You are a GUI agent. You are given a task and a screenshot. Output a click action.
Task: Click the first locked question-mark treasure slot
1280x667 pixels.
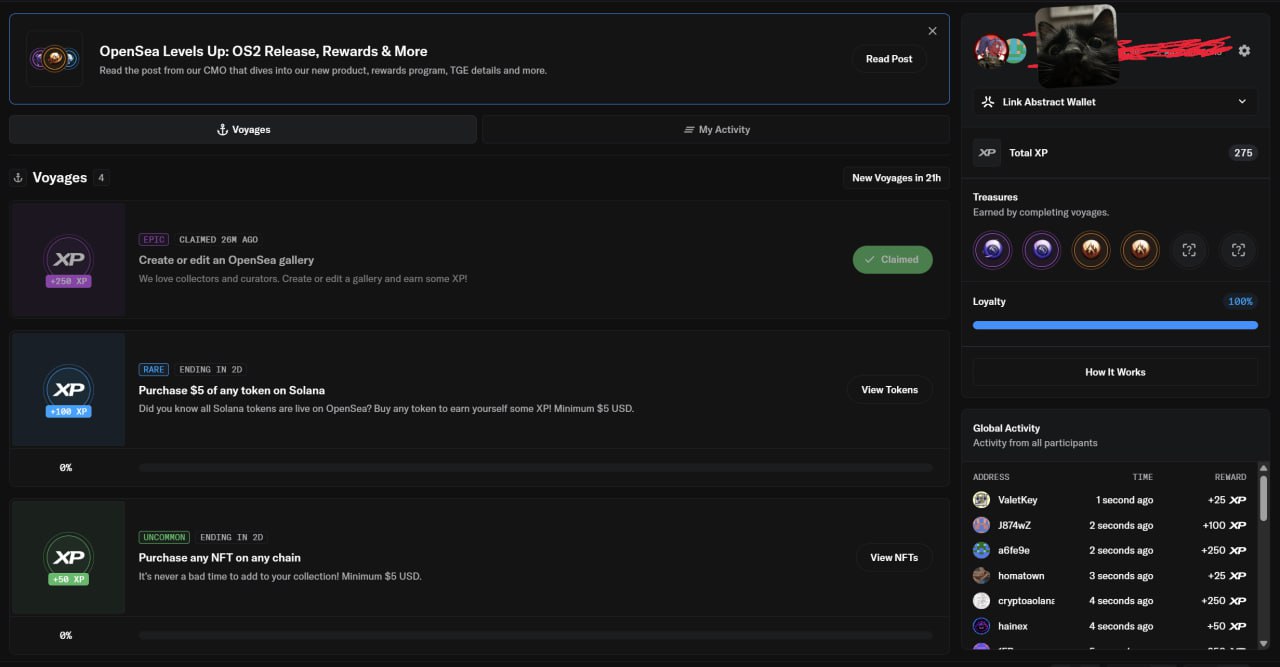1189,250
